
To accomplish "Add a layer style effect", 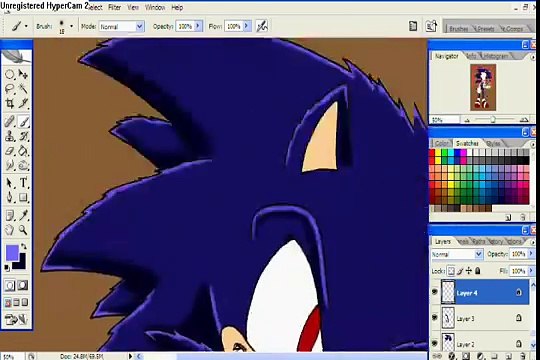I will point(451,356).
